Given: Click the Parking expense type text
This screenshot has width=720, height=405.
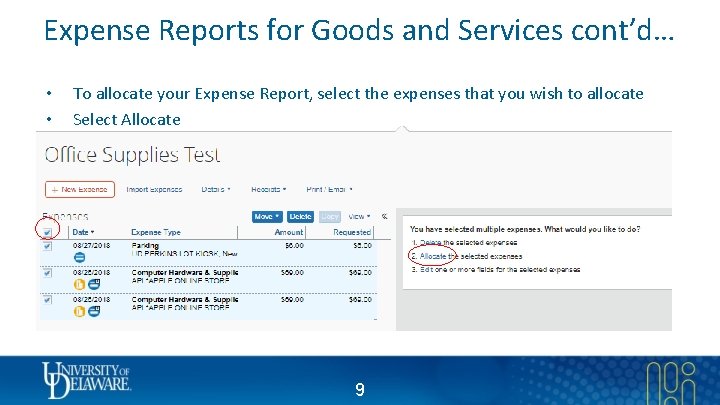Looking at the screenshot, I should pos(145,245).
